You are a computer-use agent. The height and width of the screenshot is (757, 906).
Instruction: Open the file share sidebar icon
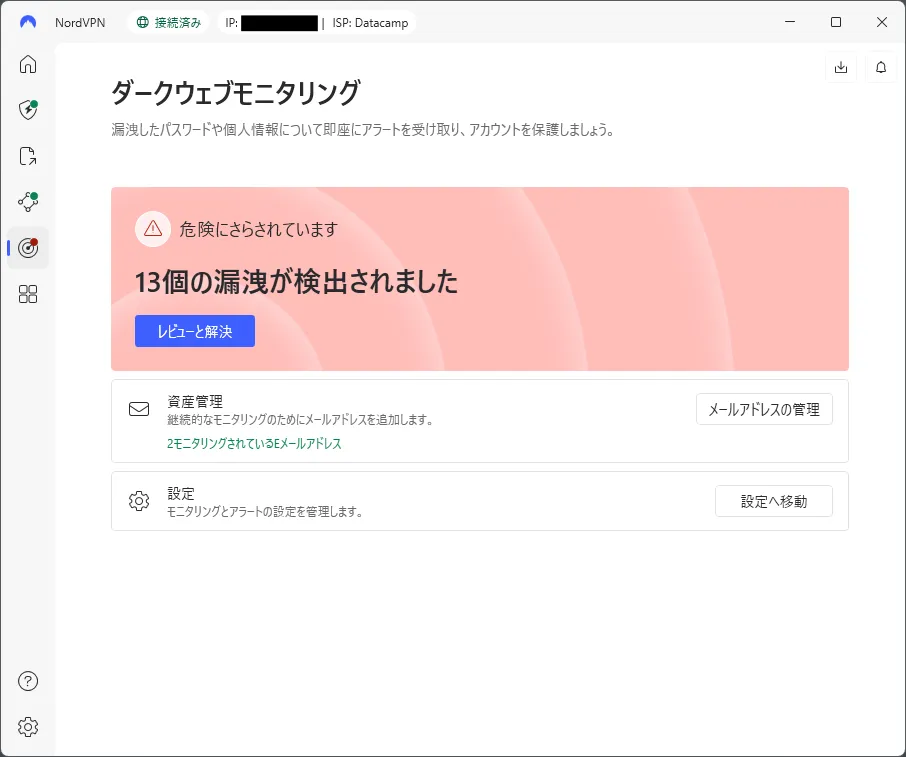tap(28, 156)
